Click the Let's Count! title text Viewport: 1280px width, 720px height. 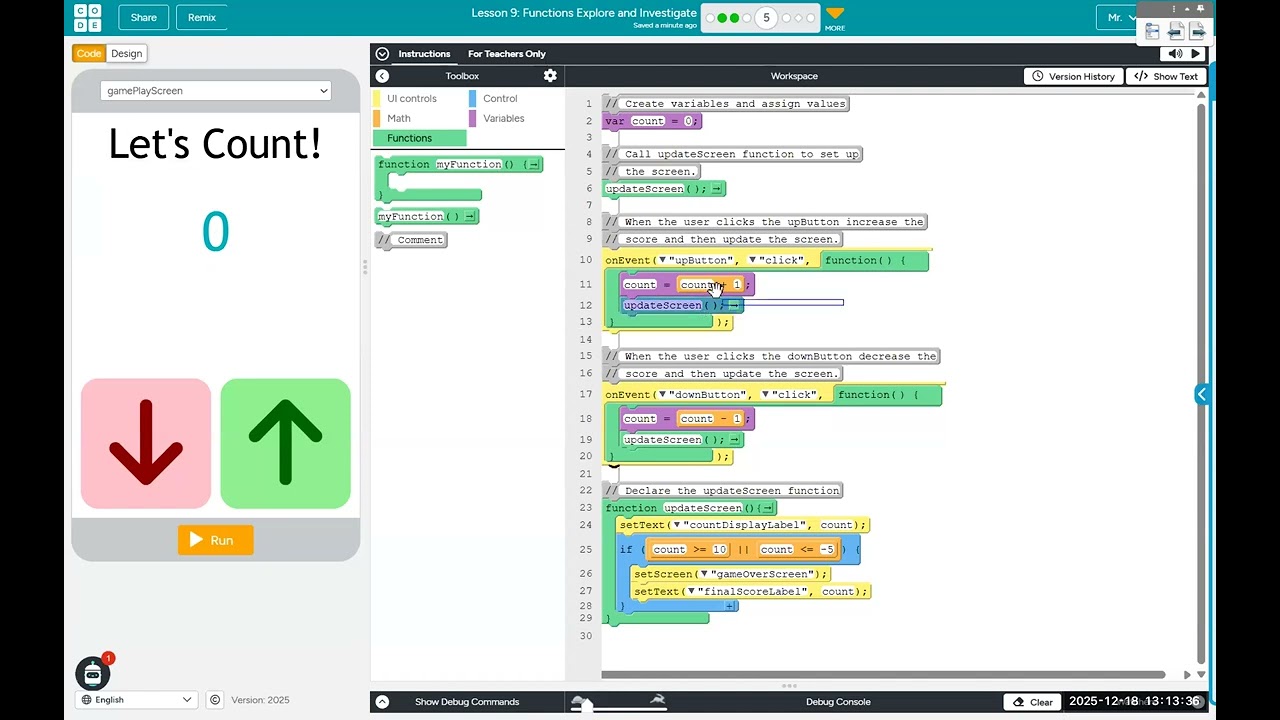tap(216, 144)
